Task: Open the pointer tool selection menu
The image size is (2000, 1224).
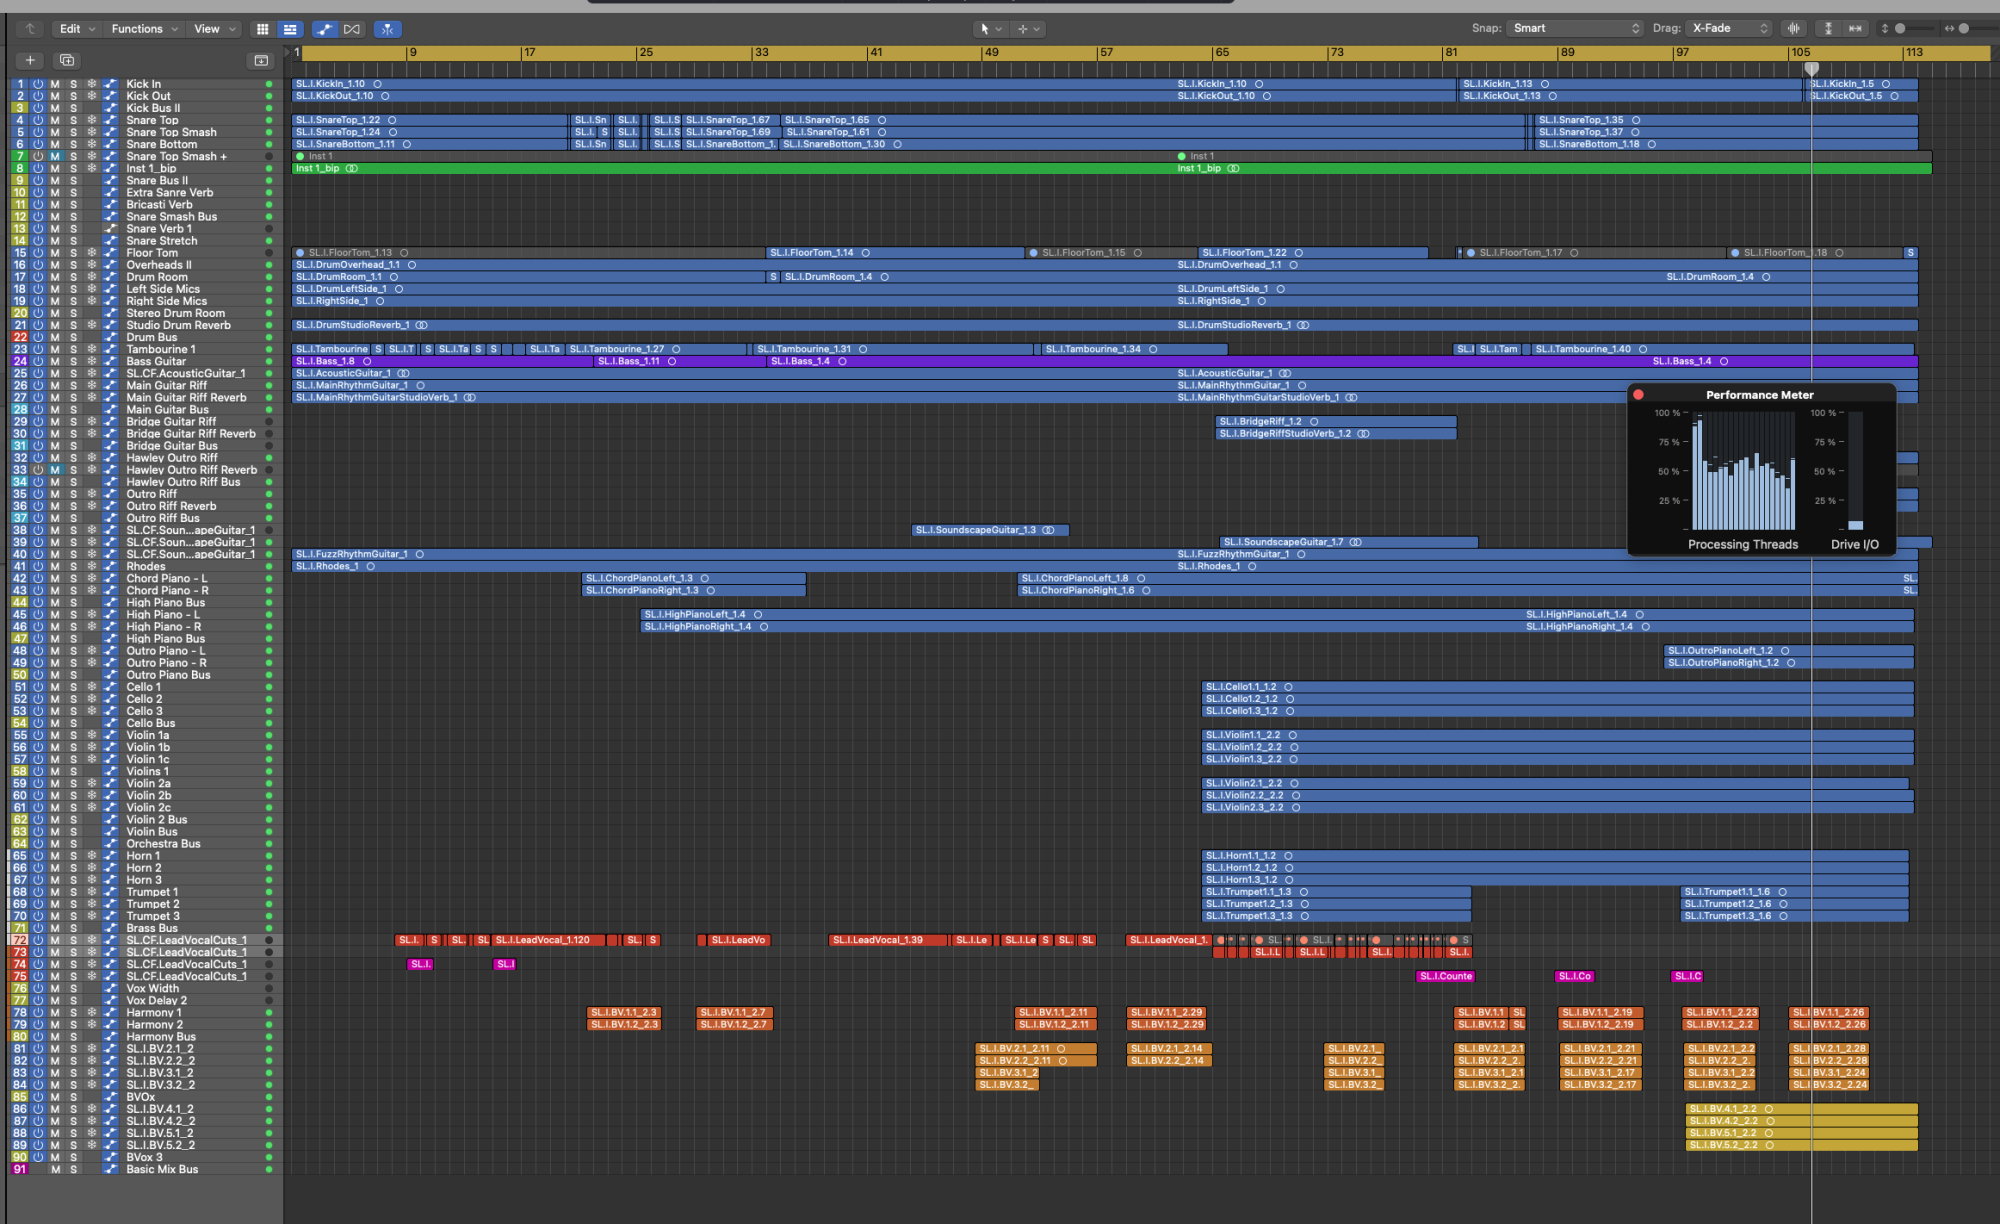Action: click(990, 29)
